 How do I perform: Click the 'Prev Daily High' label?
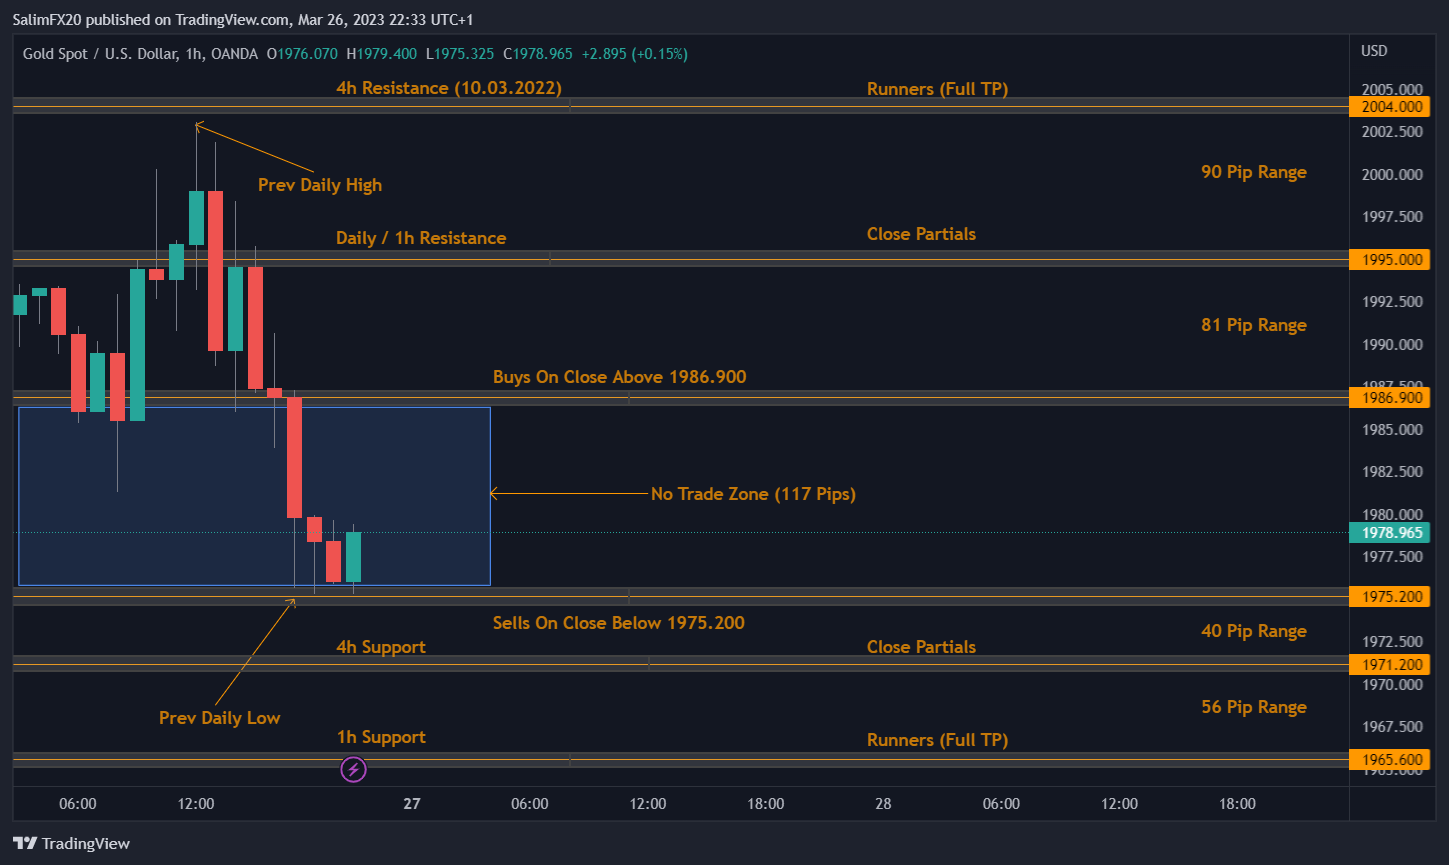[x=320, y=185]
